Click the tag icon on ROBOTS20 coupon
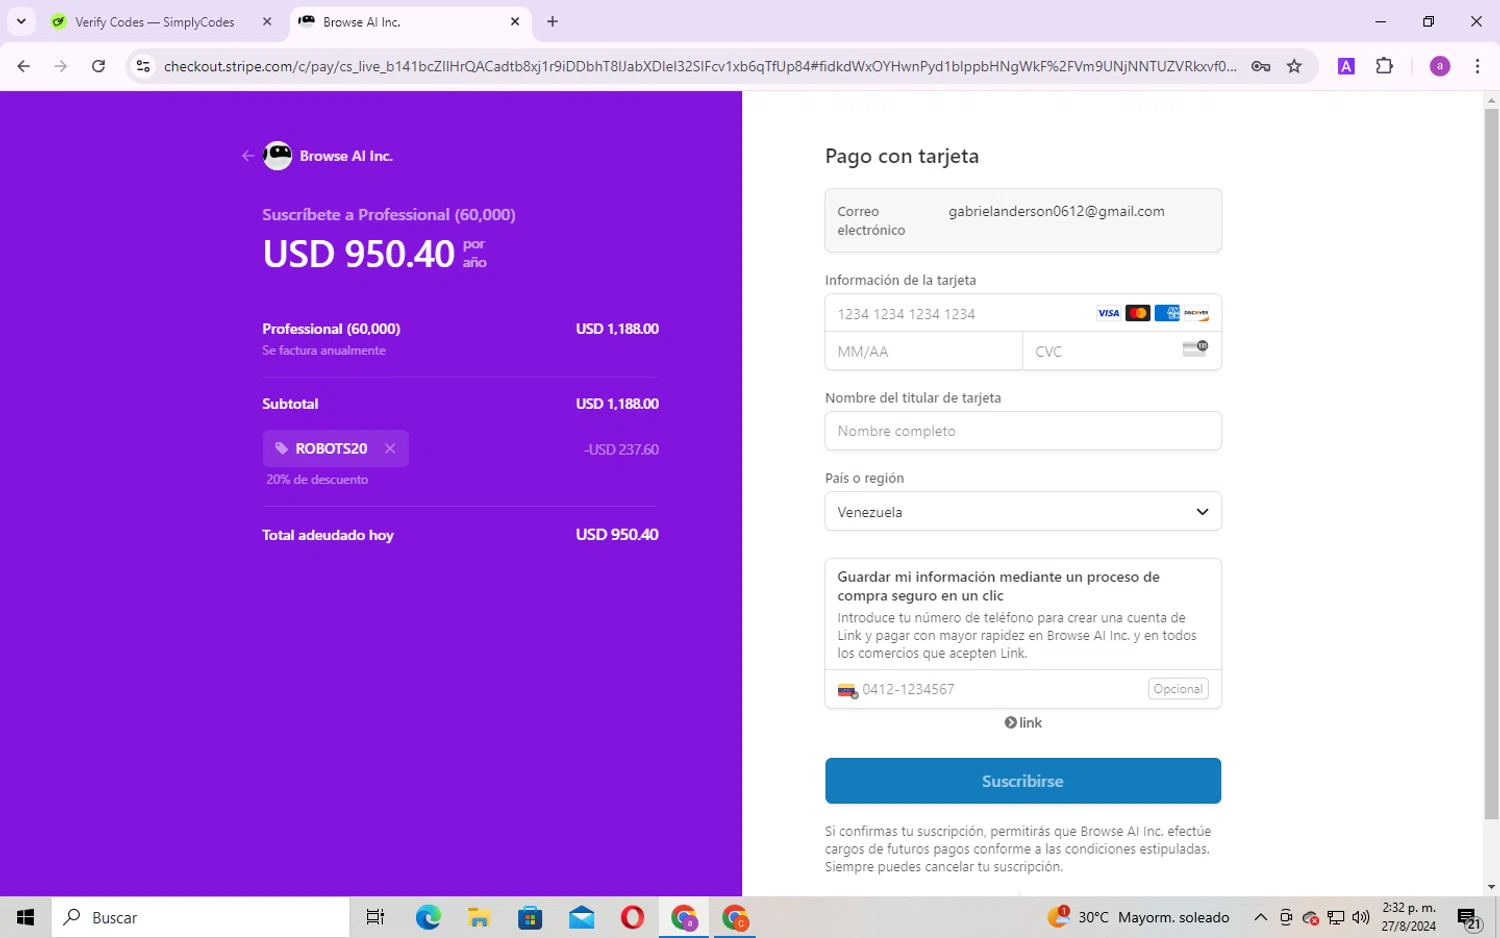This screenshot has width=1500, height=938. [x=282, y=449]
